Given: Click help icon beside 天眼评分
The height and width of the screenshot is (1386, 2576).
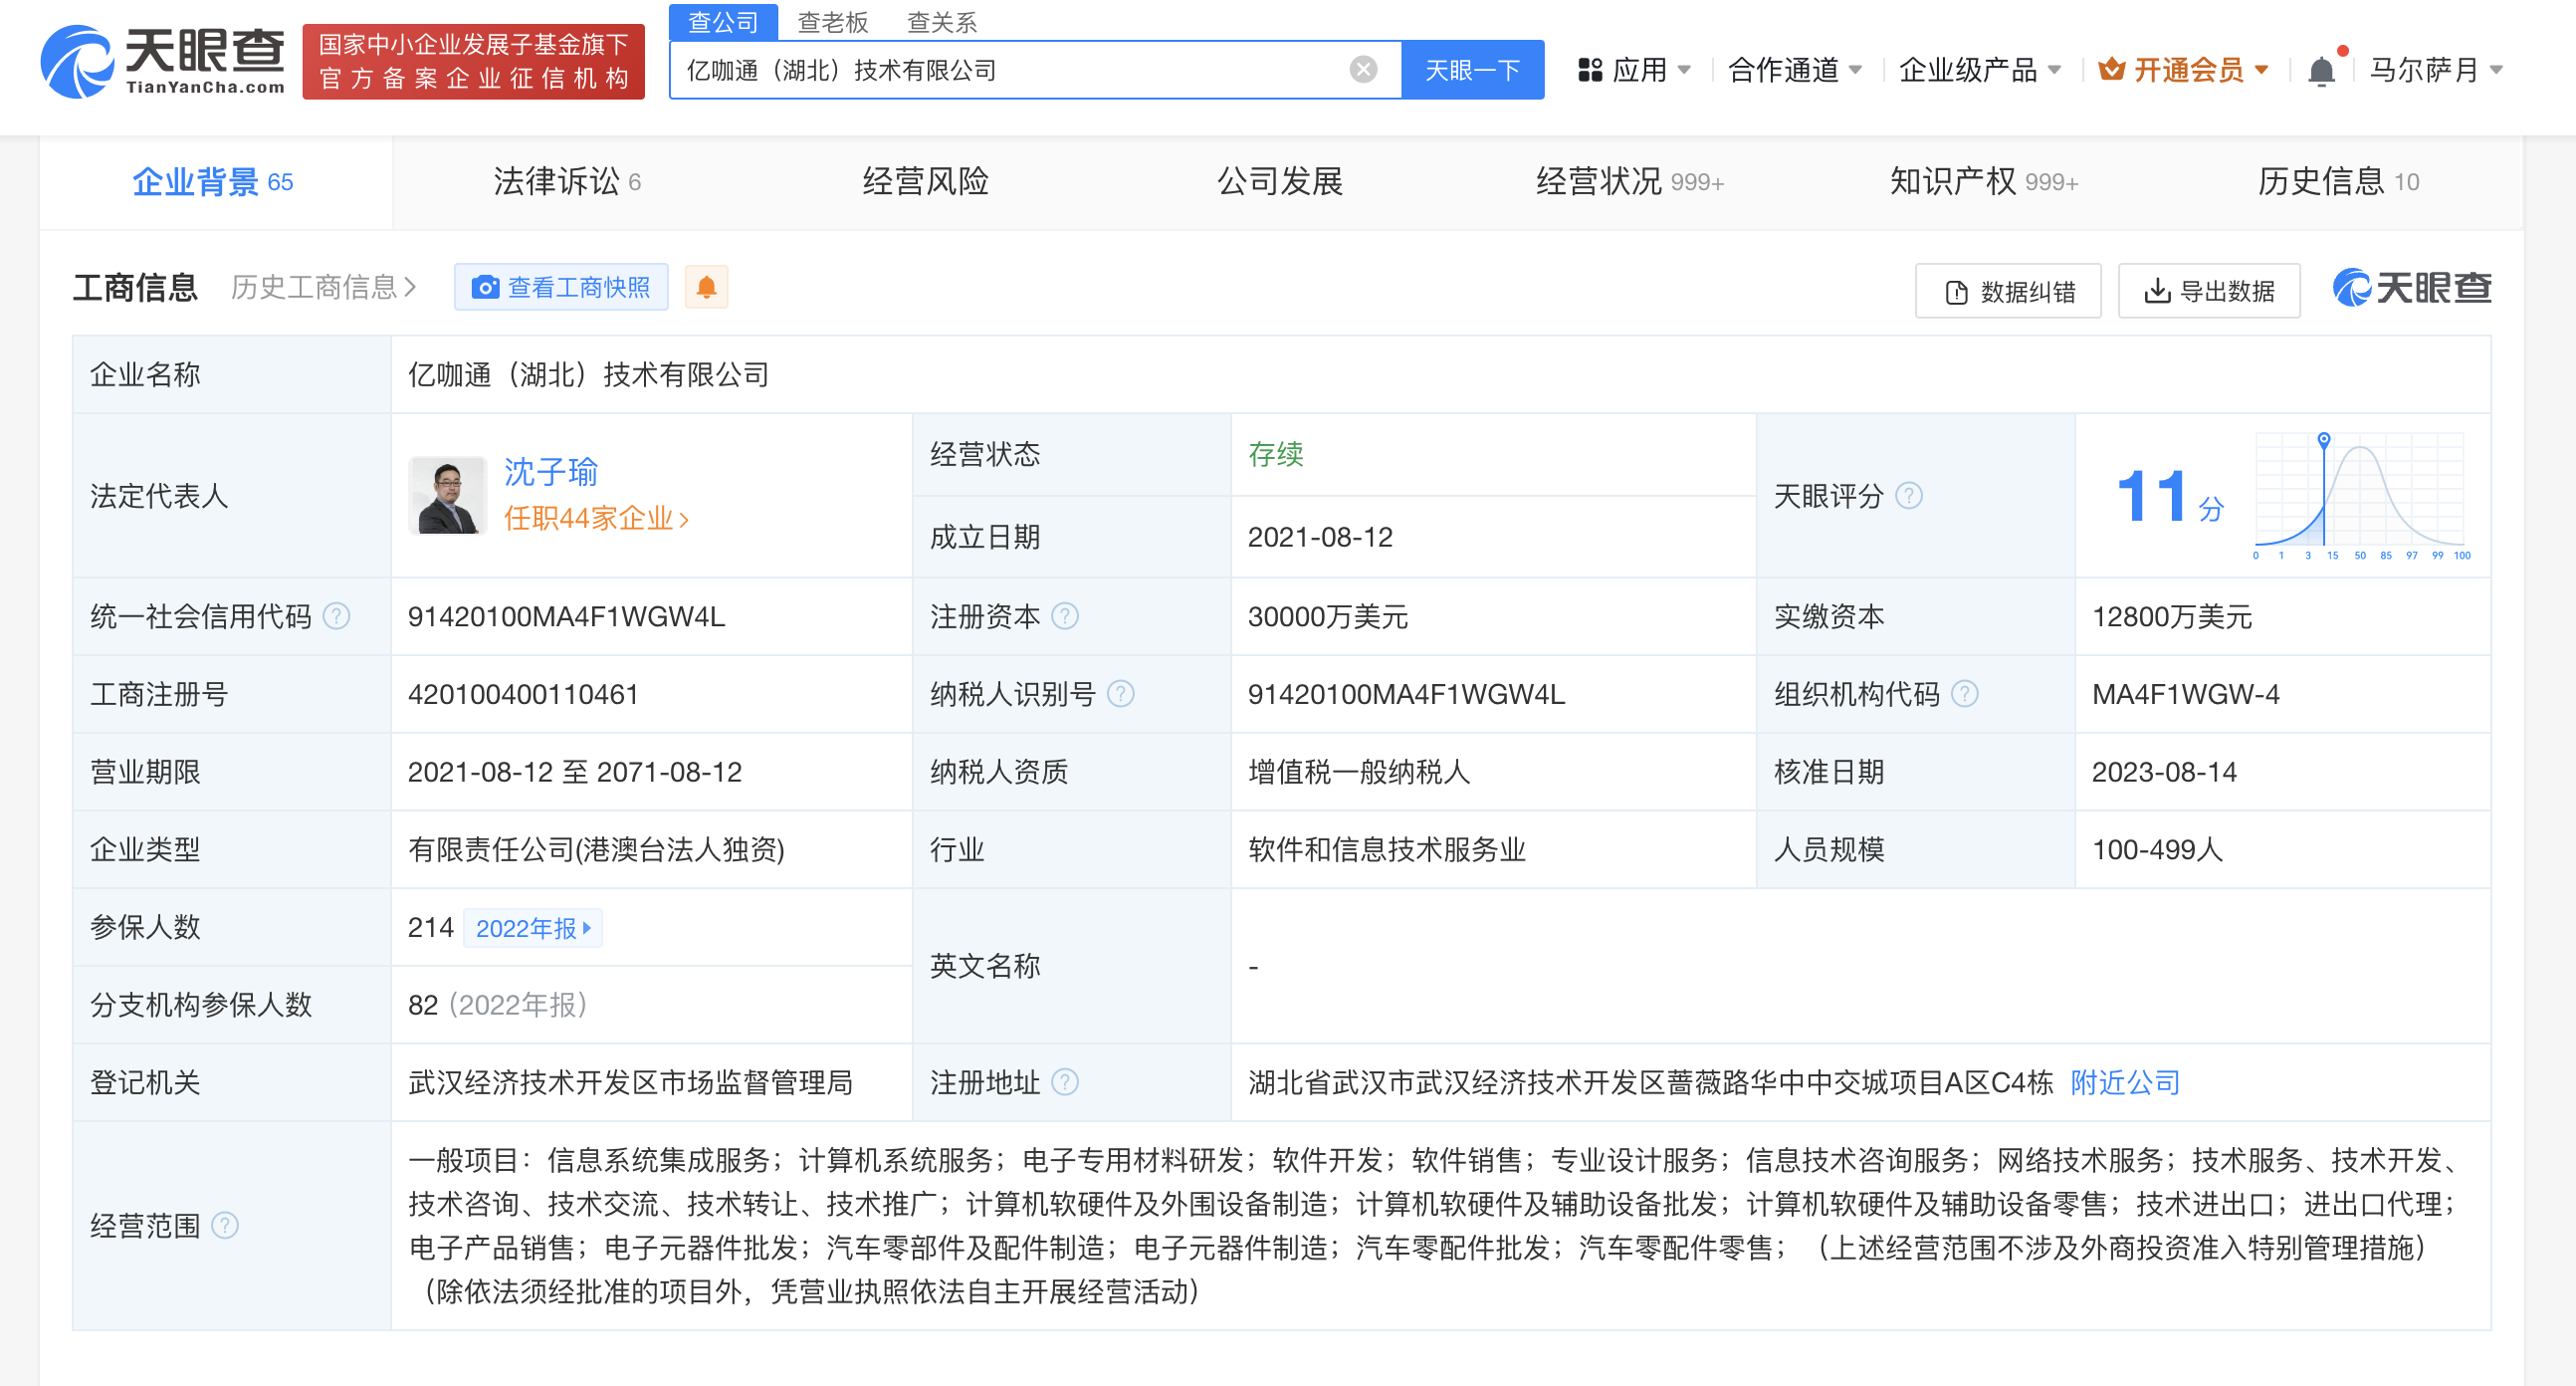Looking at the screenshot, I should [x=1909, y=495].
